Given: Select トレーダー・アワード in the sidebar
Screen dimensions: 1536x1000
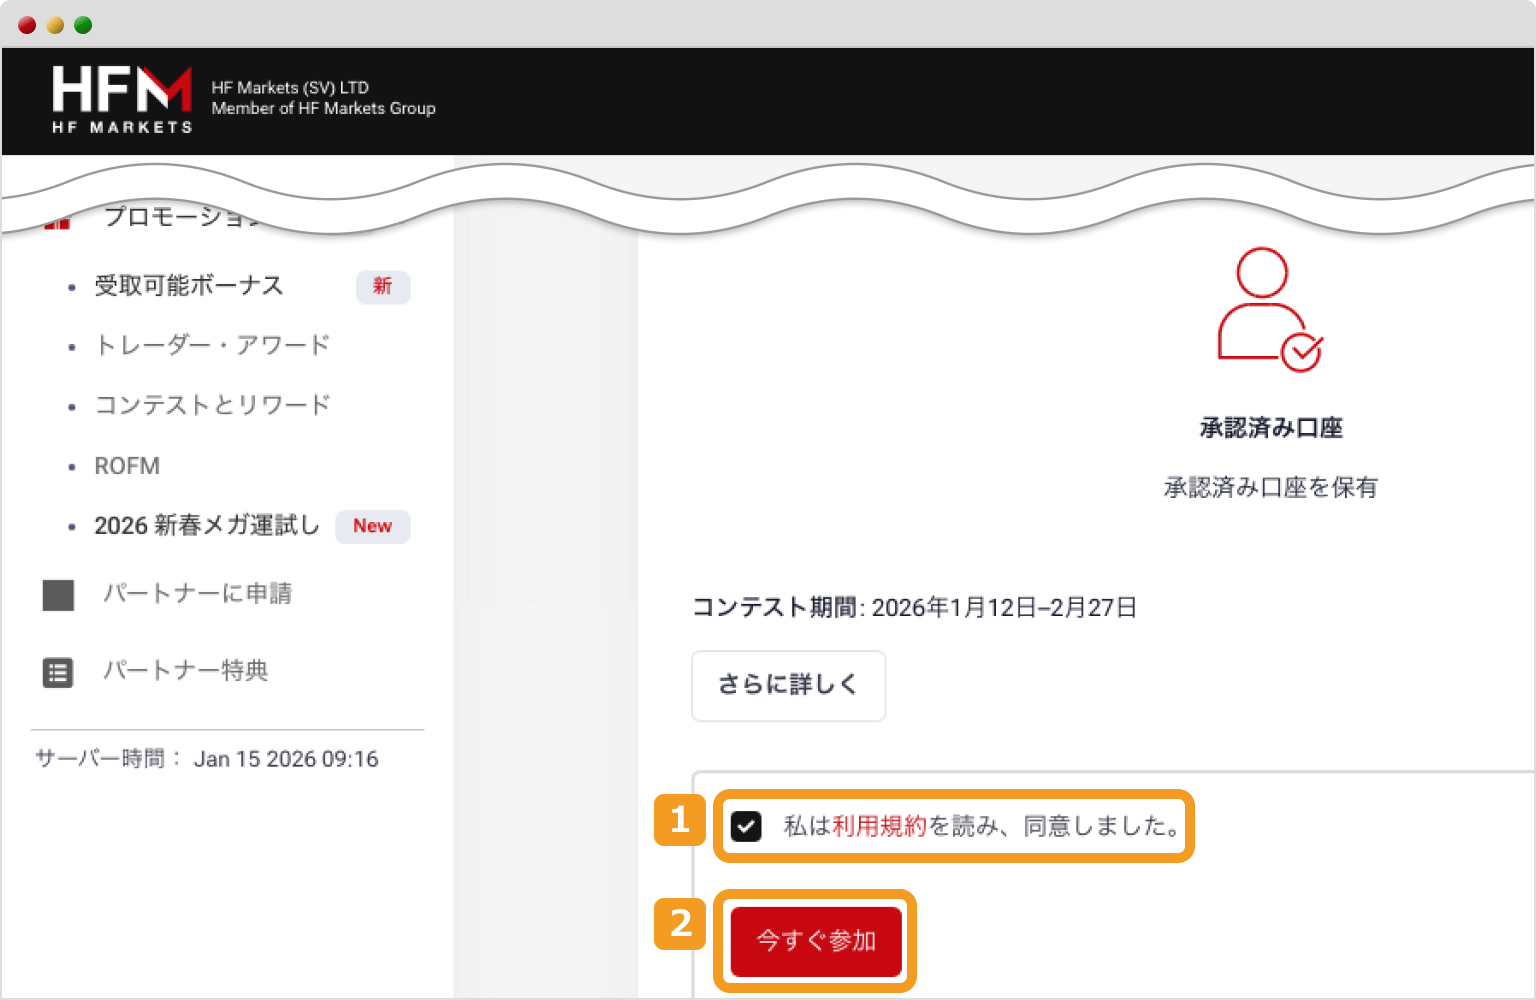Looking at the screenshot, I should tap(211, 345).
